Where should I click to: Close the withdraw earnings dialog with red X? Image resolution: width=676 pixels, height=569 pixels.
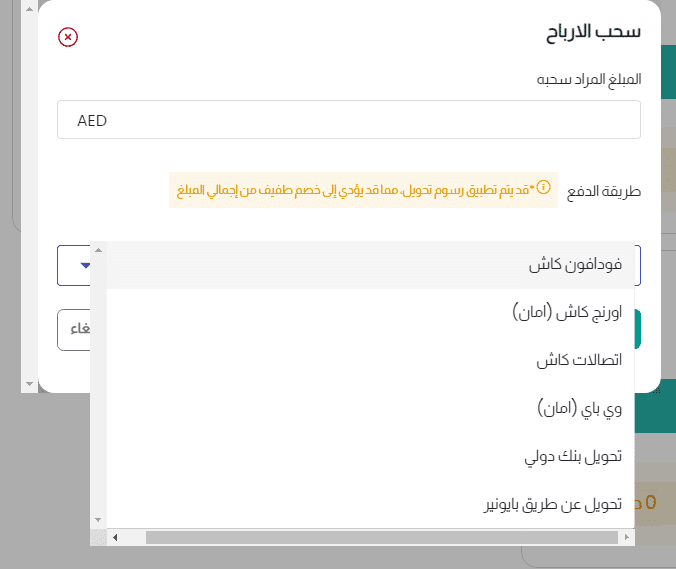point(68,38)
